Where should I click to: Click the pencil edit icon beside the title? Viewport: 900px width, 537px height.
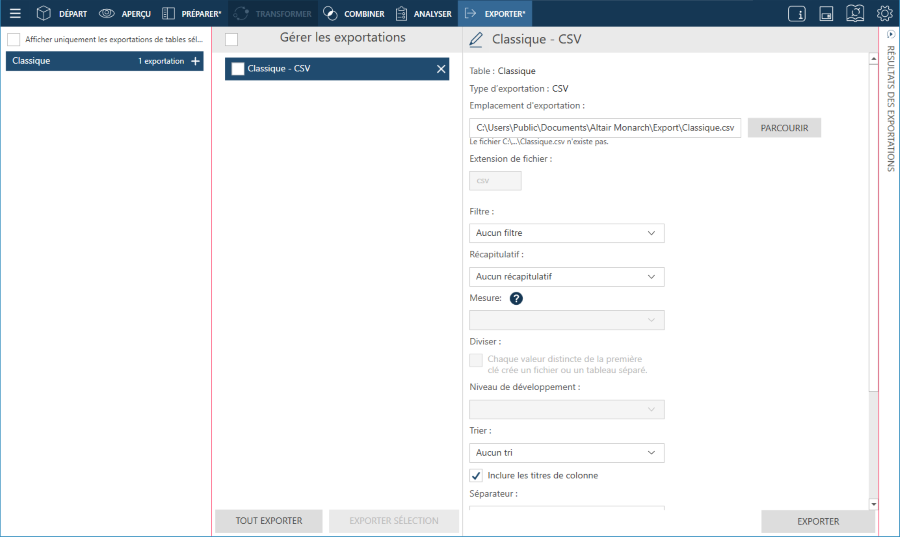(x=475, y=40)
